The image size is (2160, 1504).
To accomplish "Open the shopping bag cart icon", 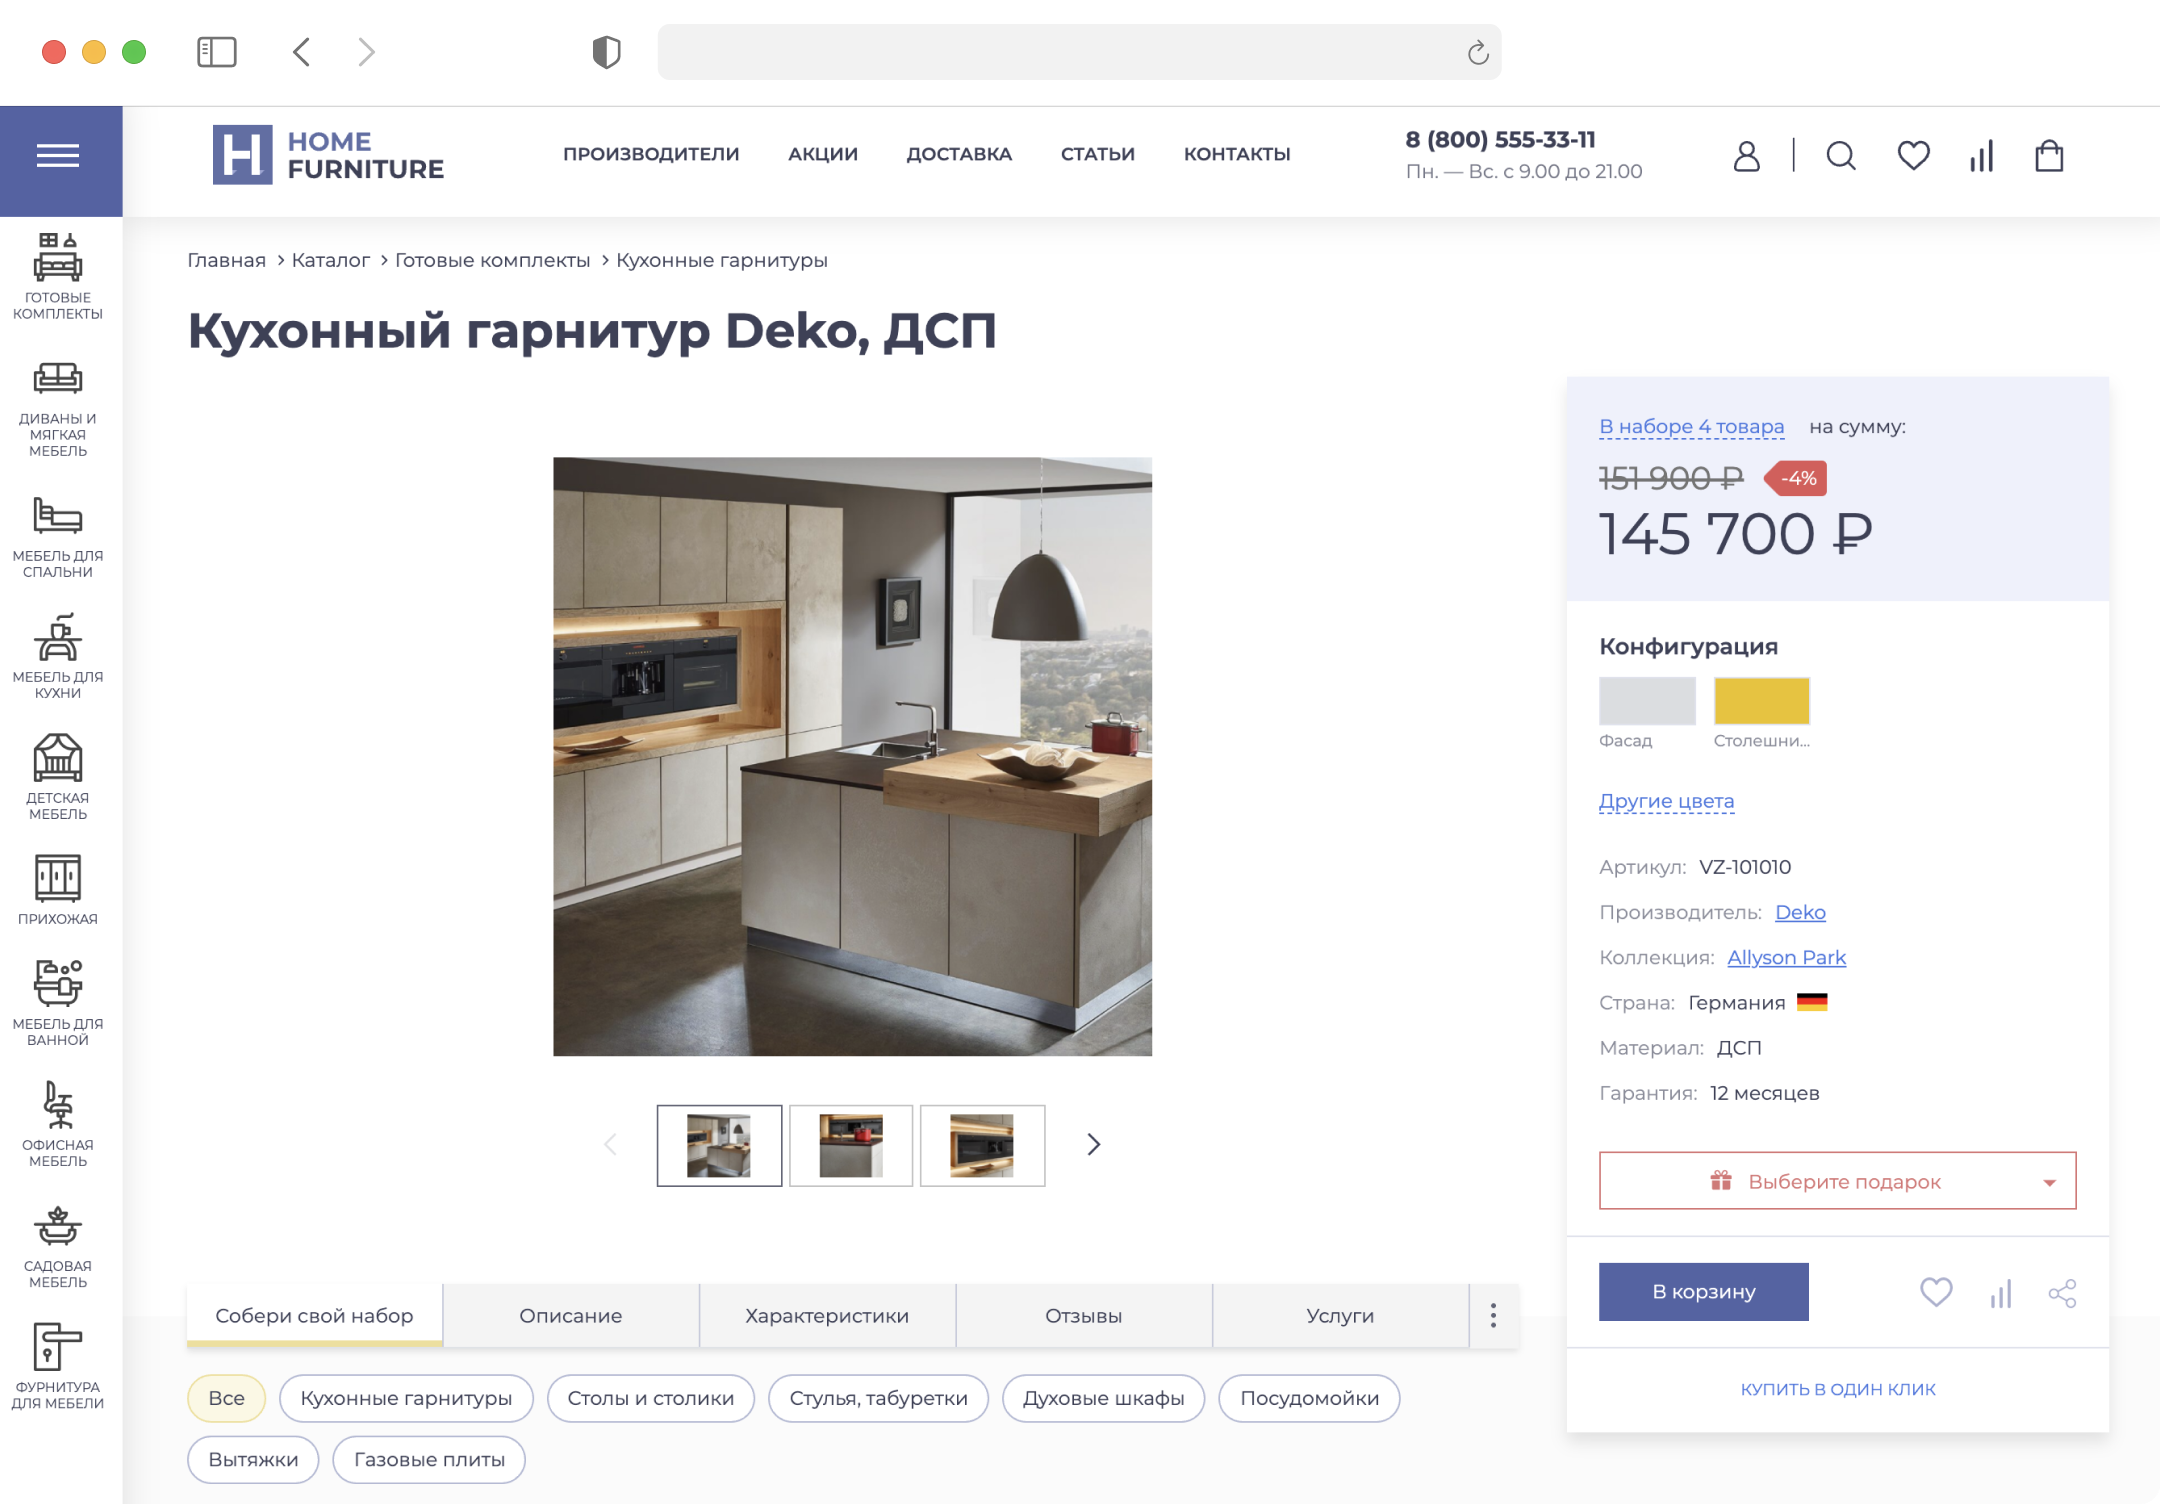I will 2049,156.
